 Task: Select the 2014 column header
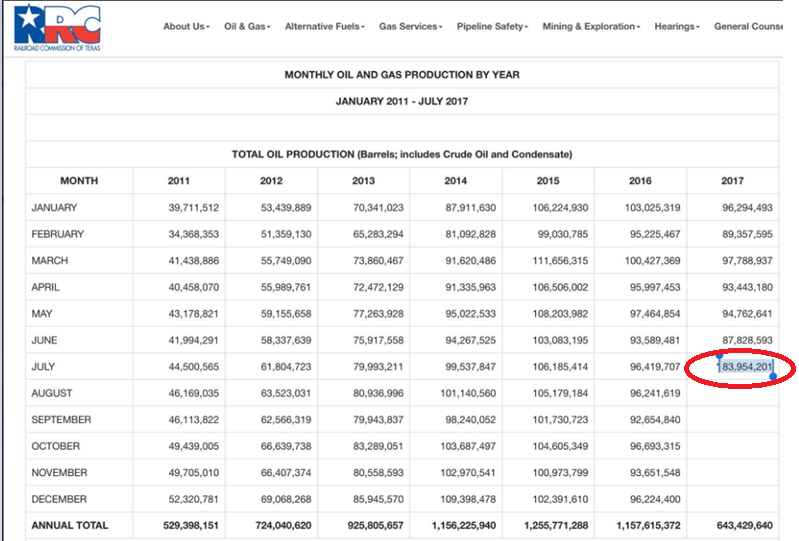click(456, 181)
